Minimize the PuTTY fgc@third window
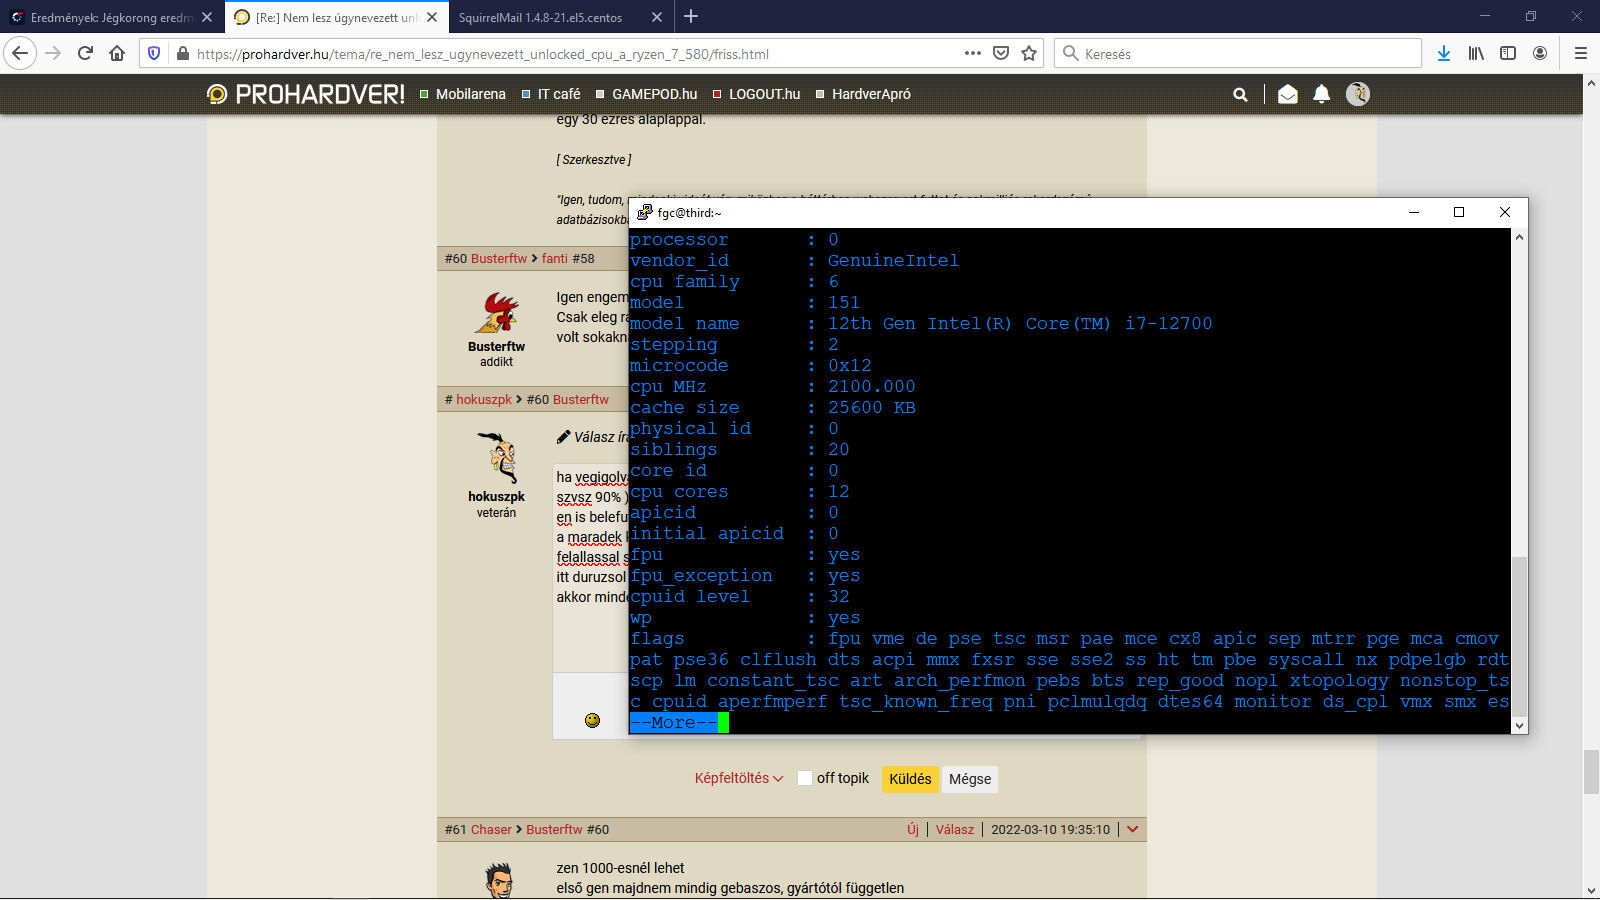 (x=1414, y=212)
